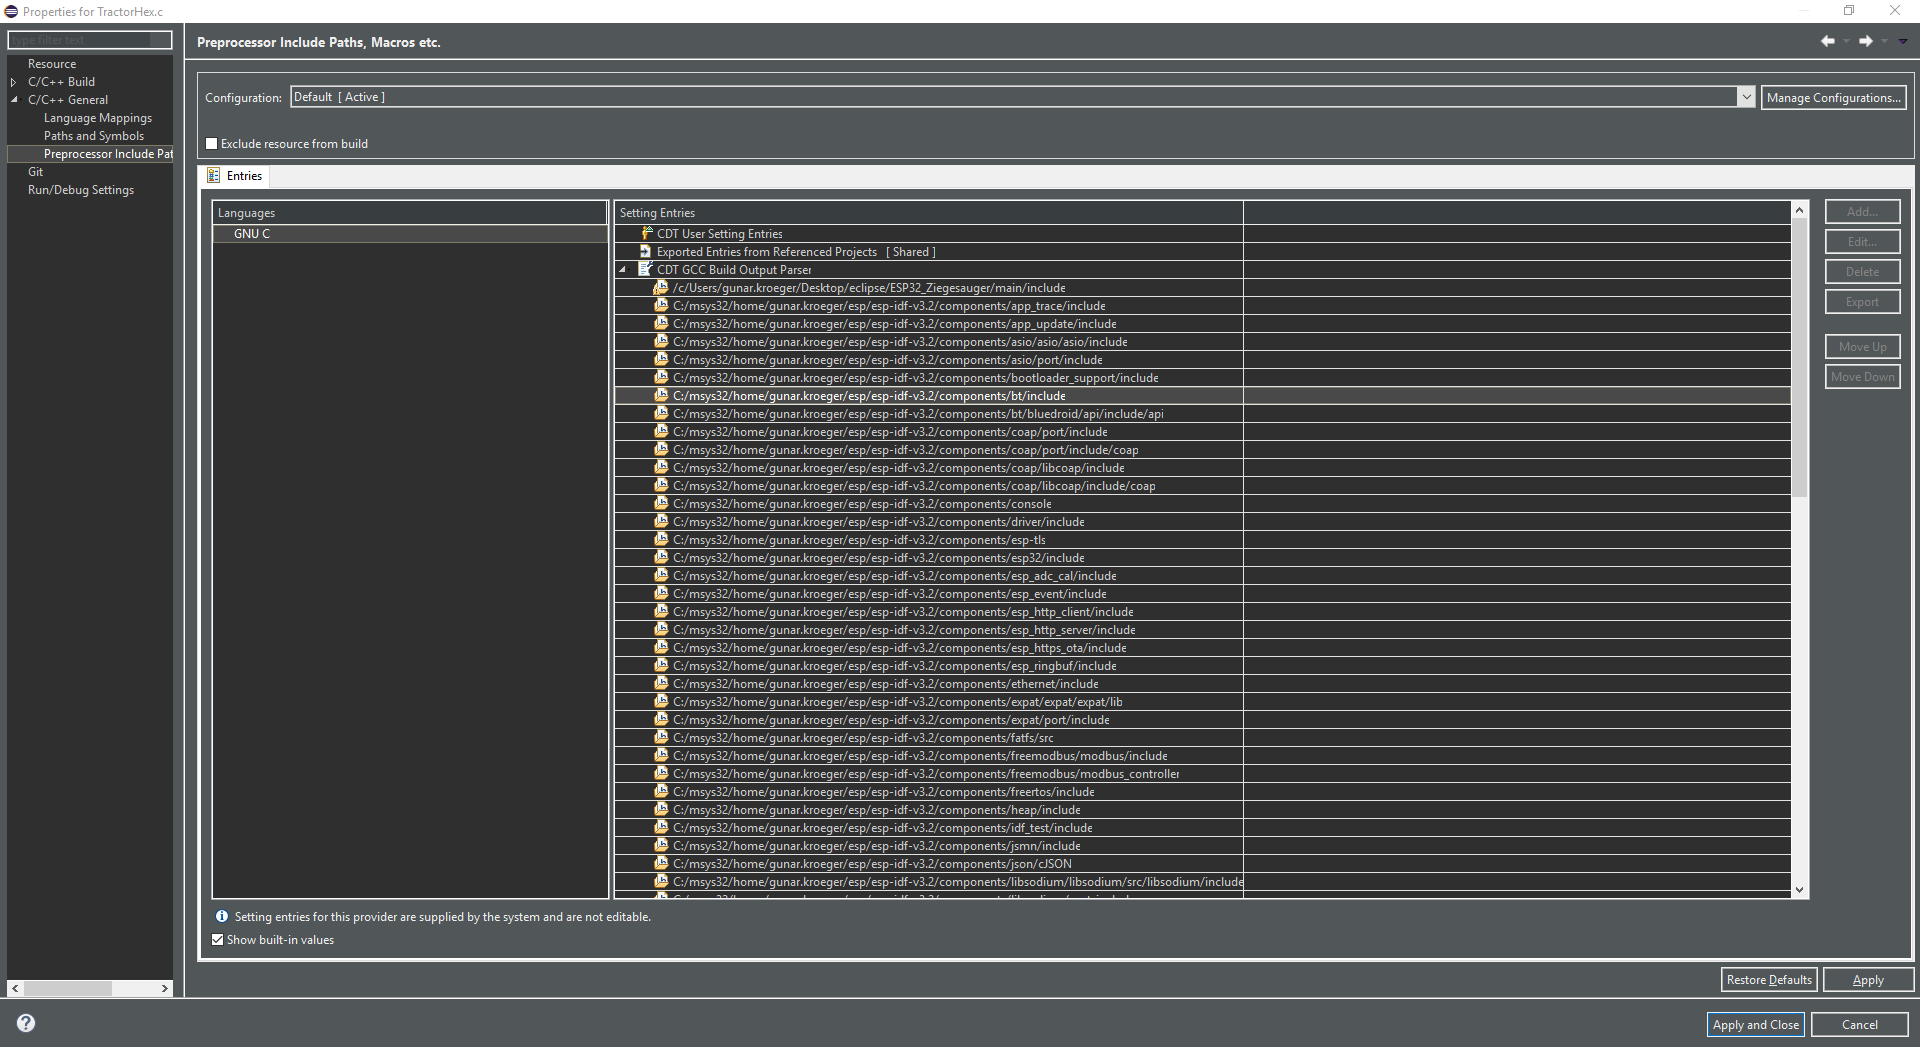Open the Configuration dropdown
The height and width of the screenshot is (1047, 1920).
[1745, 97]
